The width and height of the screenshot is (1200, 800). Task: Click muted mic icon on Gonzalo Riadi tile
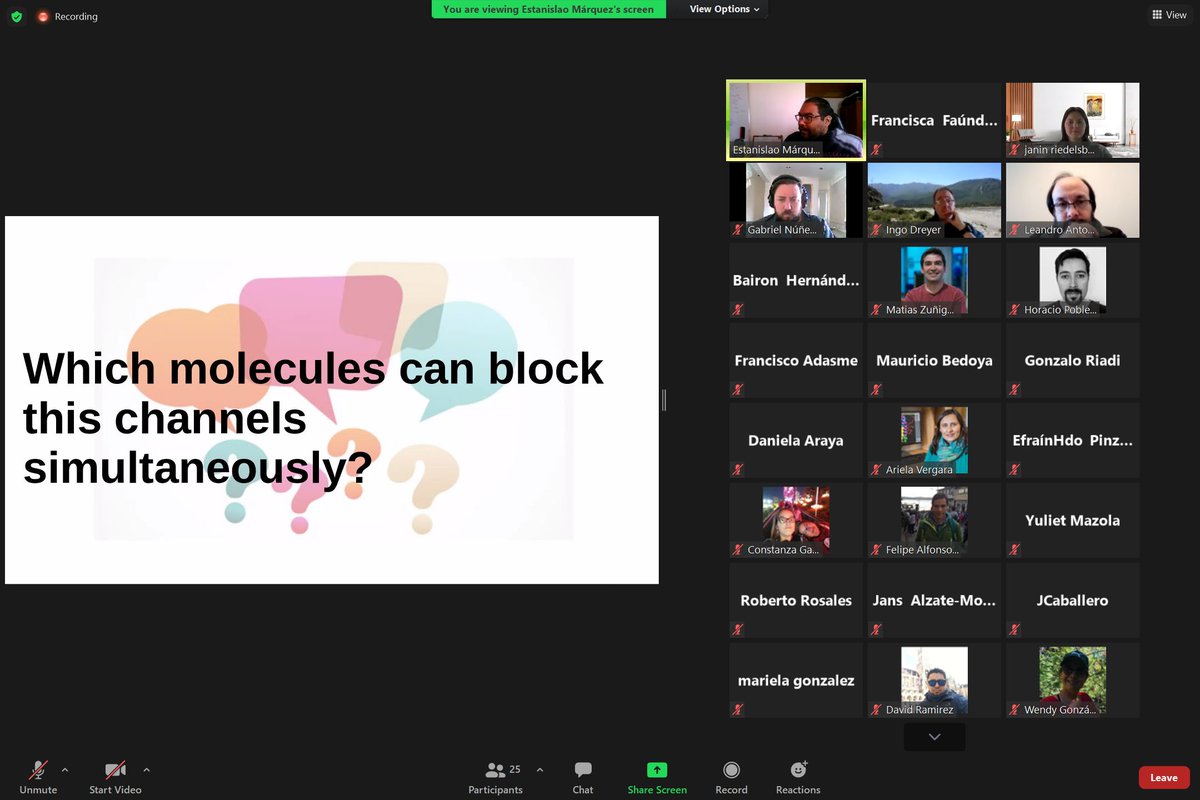coord(1014,389)
